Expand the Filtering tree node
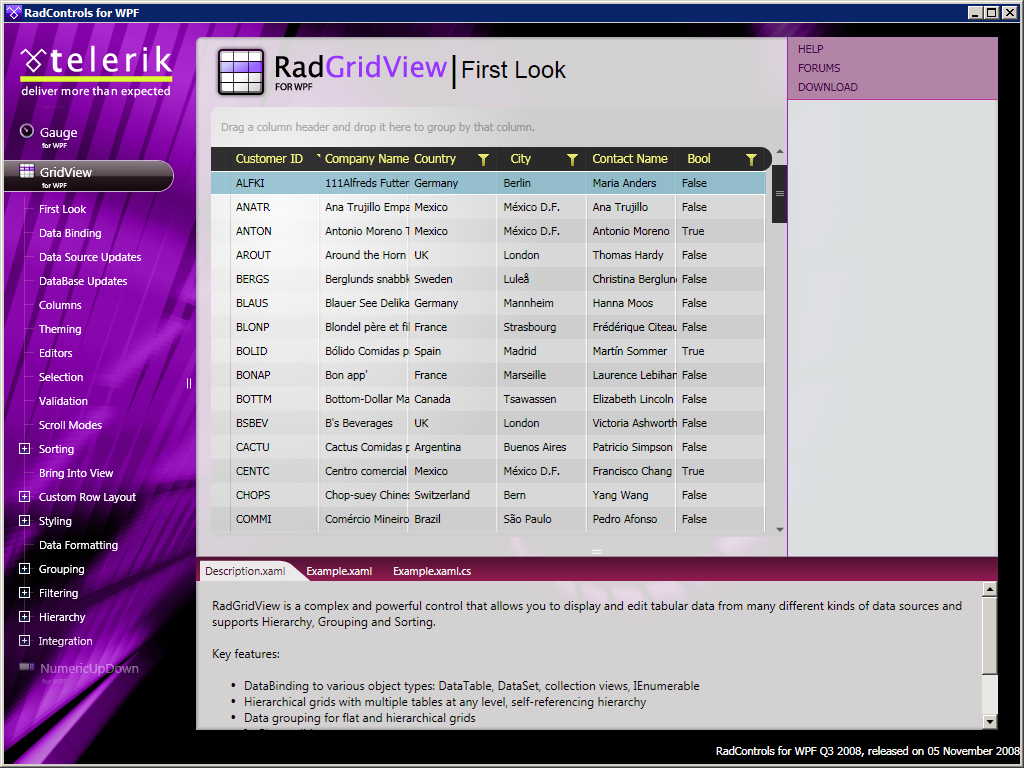The width and height of the screenshot is (1024, 768). [x=24, y=592]
